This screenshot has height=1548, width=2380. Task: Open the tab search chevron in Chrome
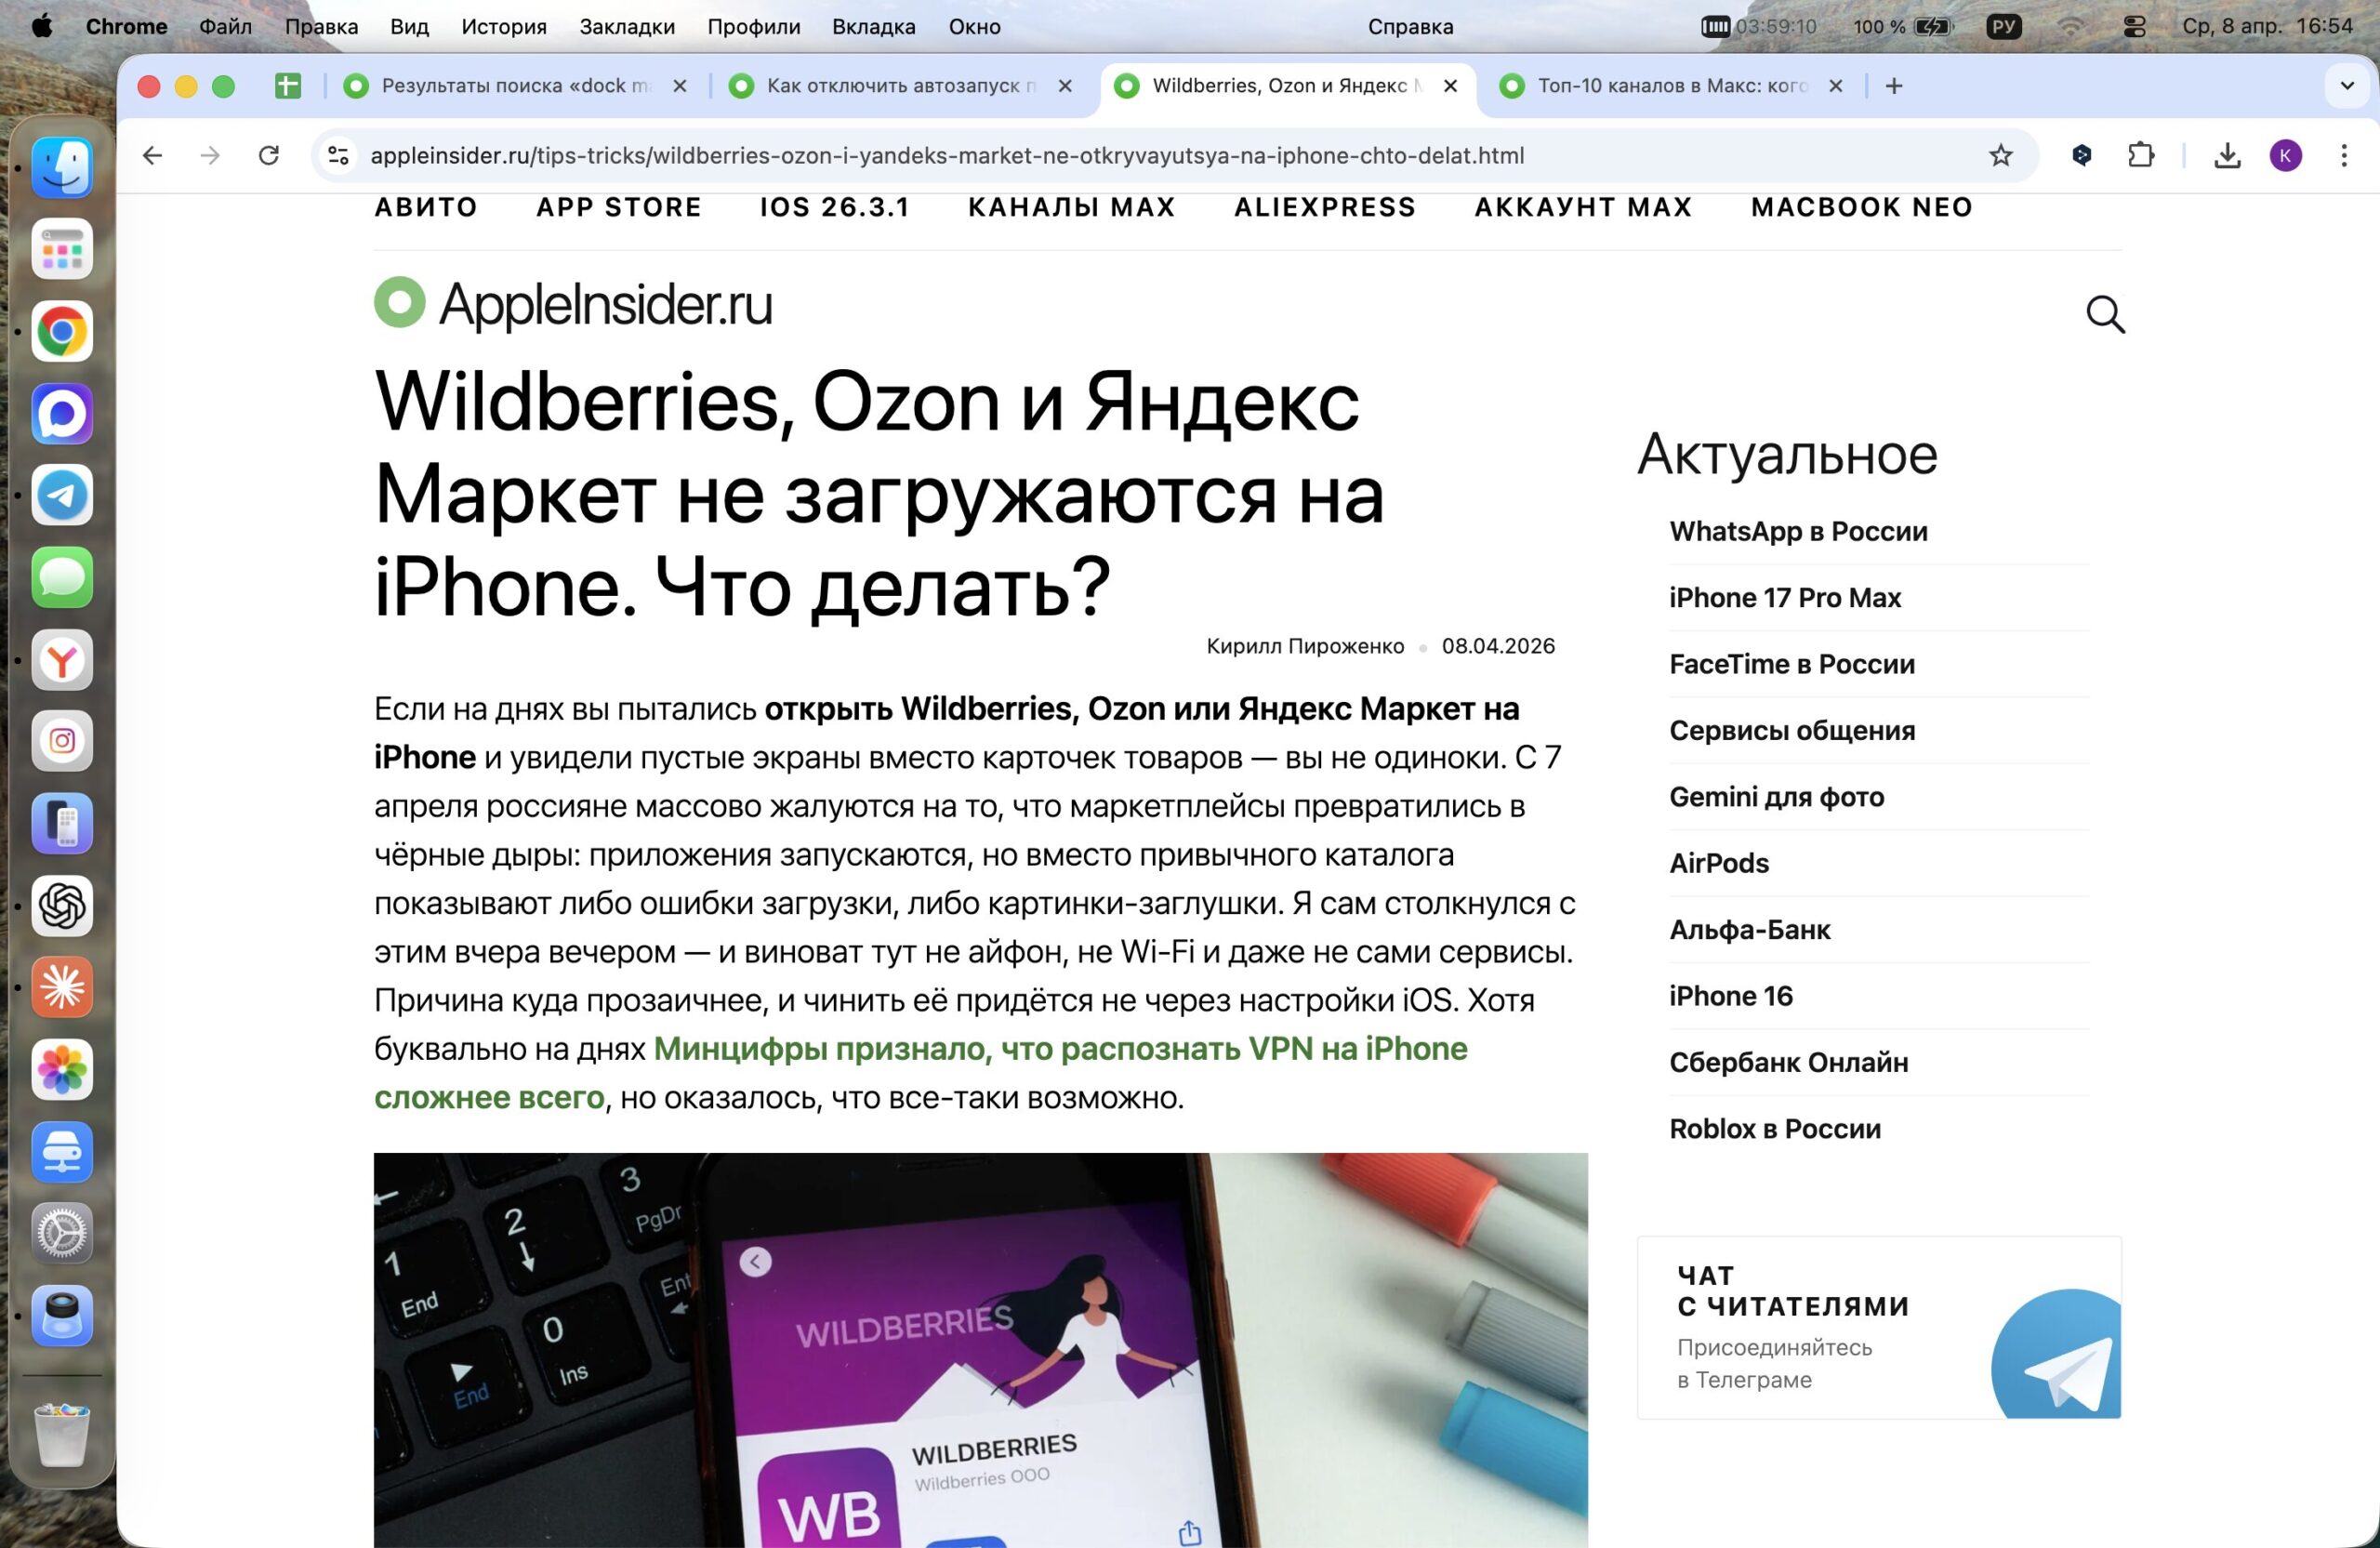[x=2346, y=86]
